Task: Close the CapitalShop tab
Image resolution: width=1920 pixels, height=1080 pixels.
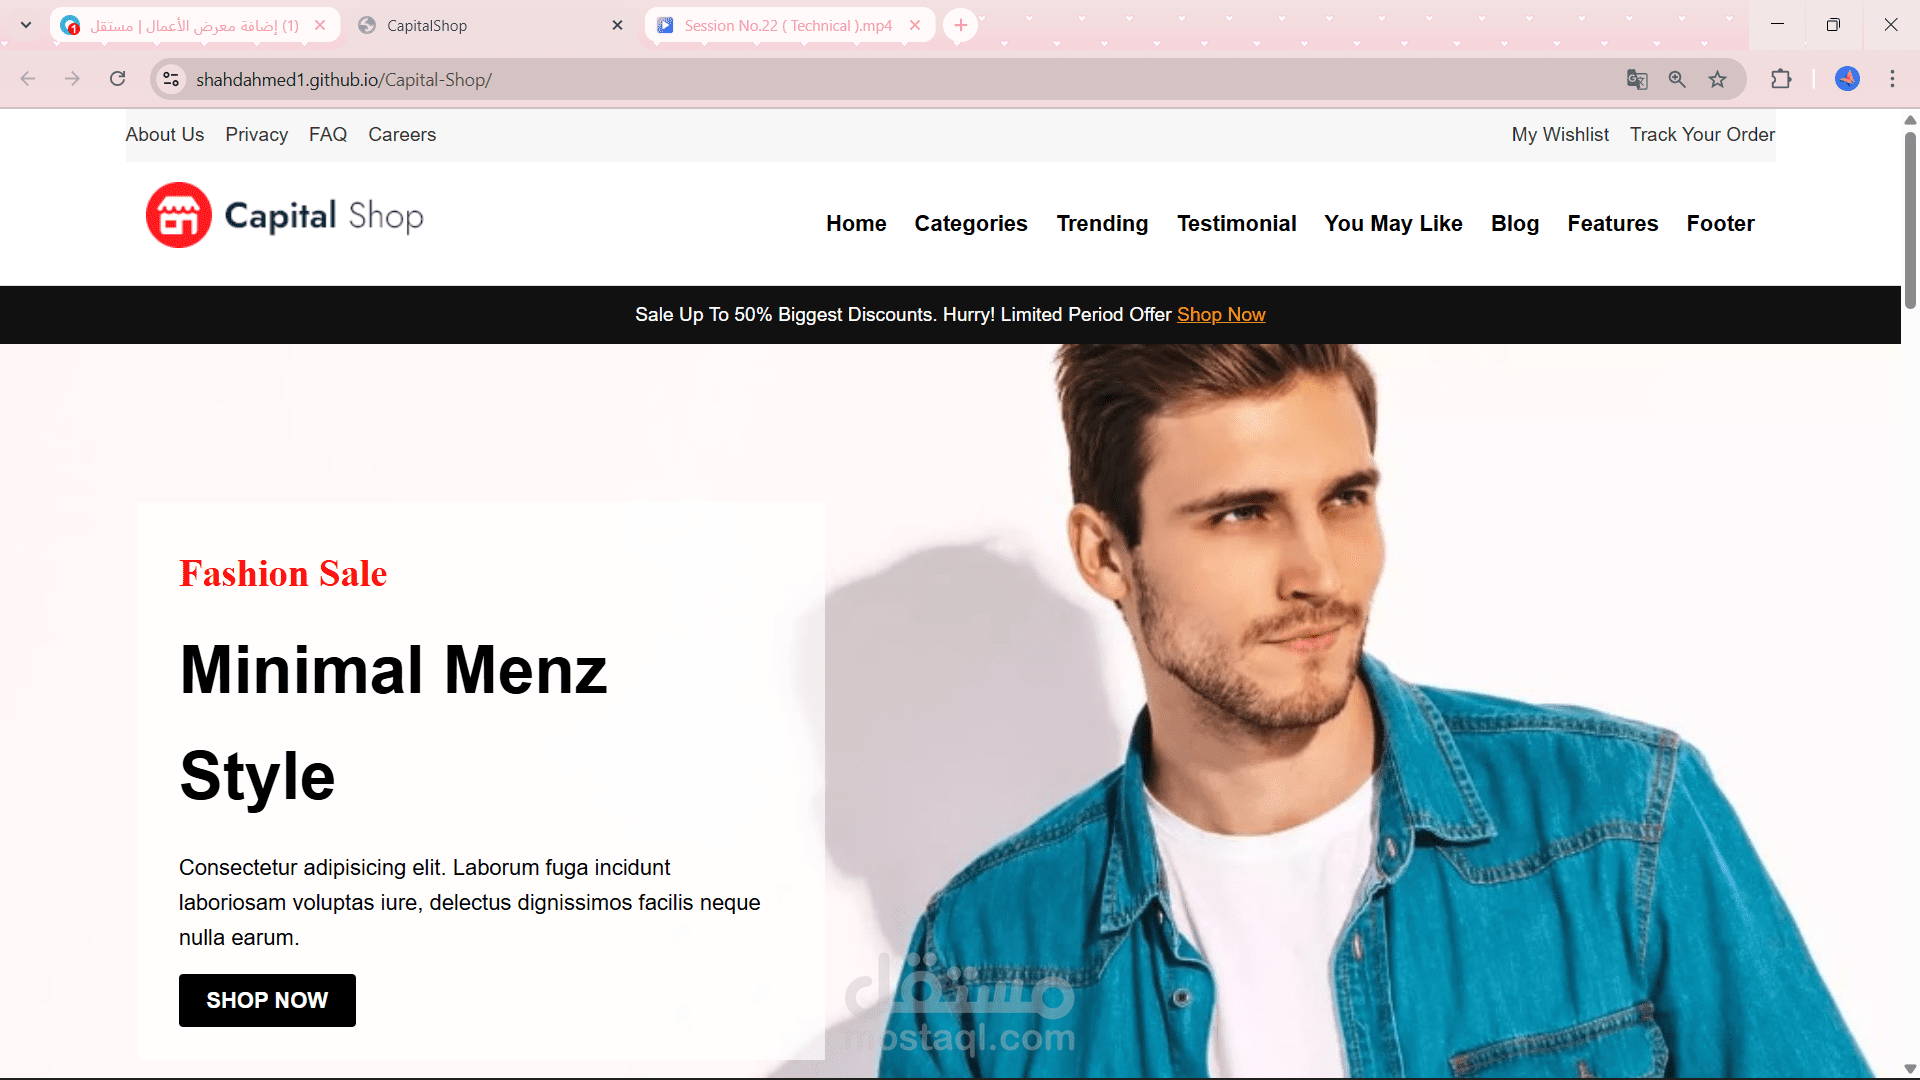Action: tap(617, 25)
